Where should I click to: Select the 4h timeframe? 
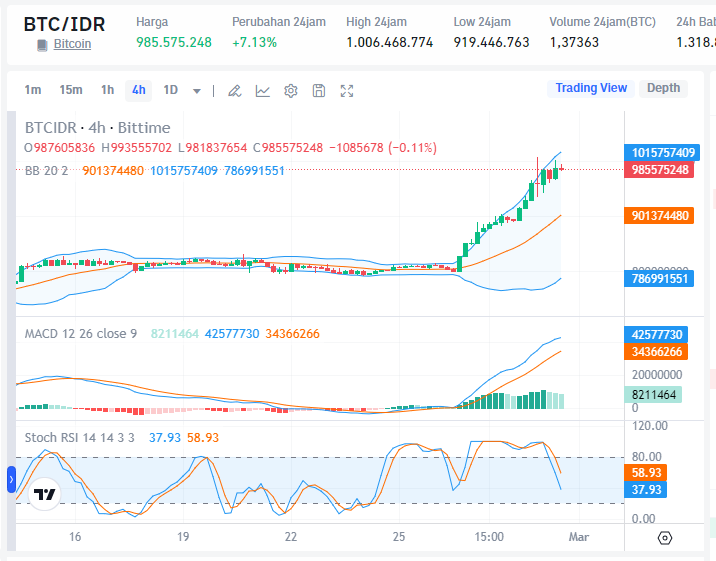(x=138, y=90)
